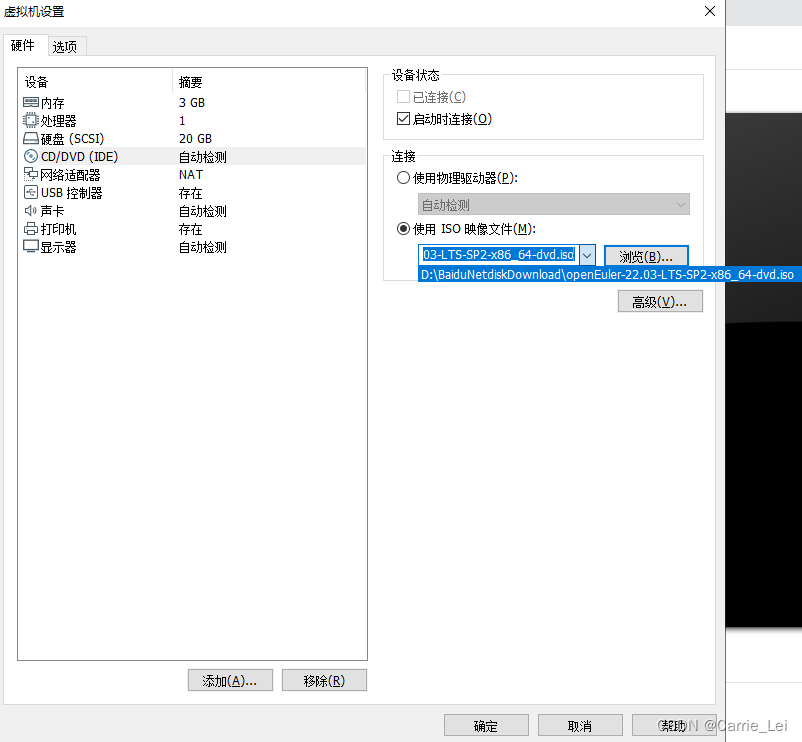The image size is (802, 742).
Task: Select the 声卡 row label
Action: [52, 211]
